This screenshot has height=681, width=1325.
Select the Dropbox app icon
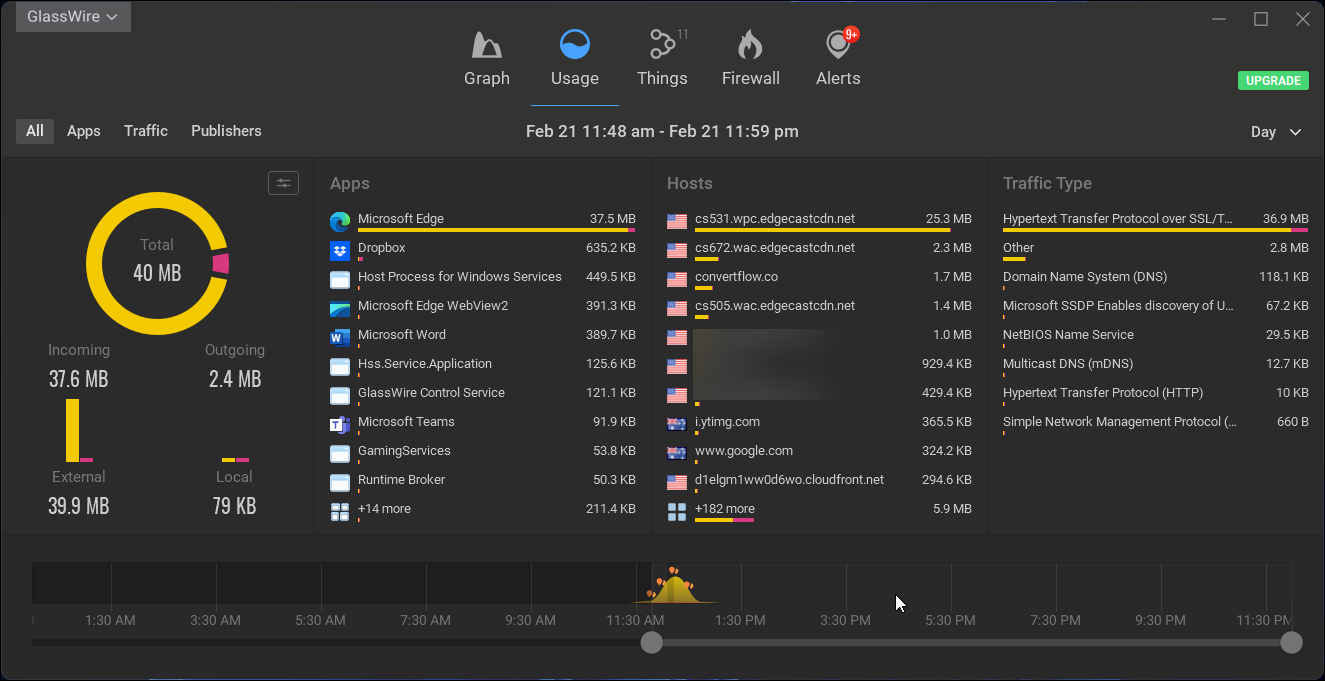[340, 249]
